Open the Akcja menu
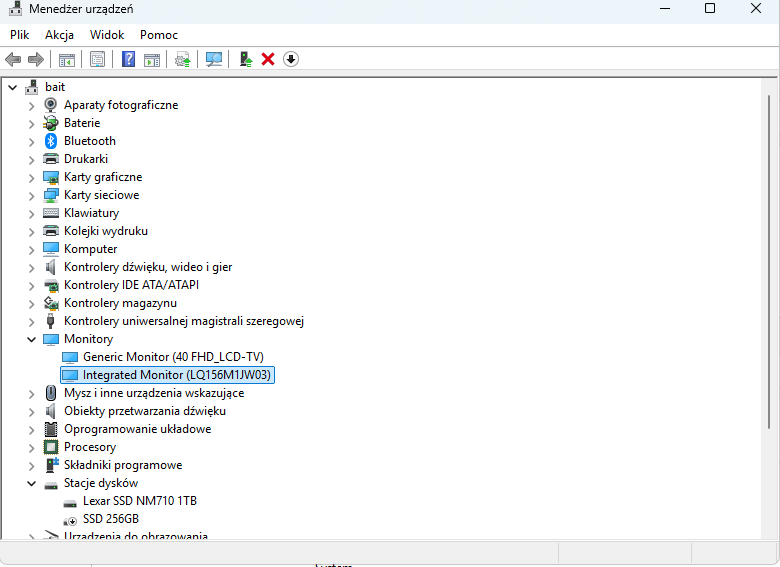Image resolution: width=780 pixels, height=567 pixels. 59,35
